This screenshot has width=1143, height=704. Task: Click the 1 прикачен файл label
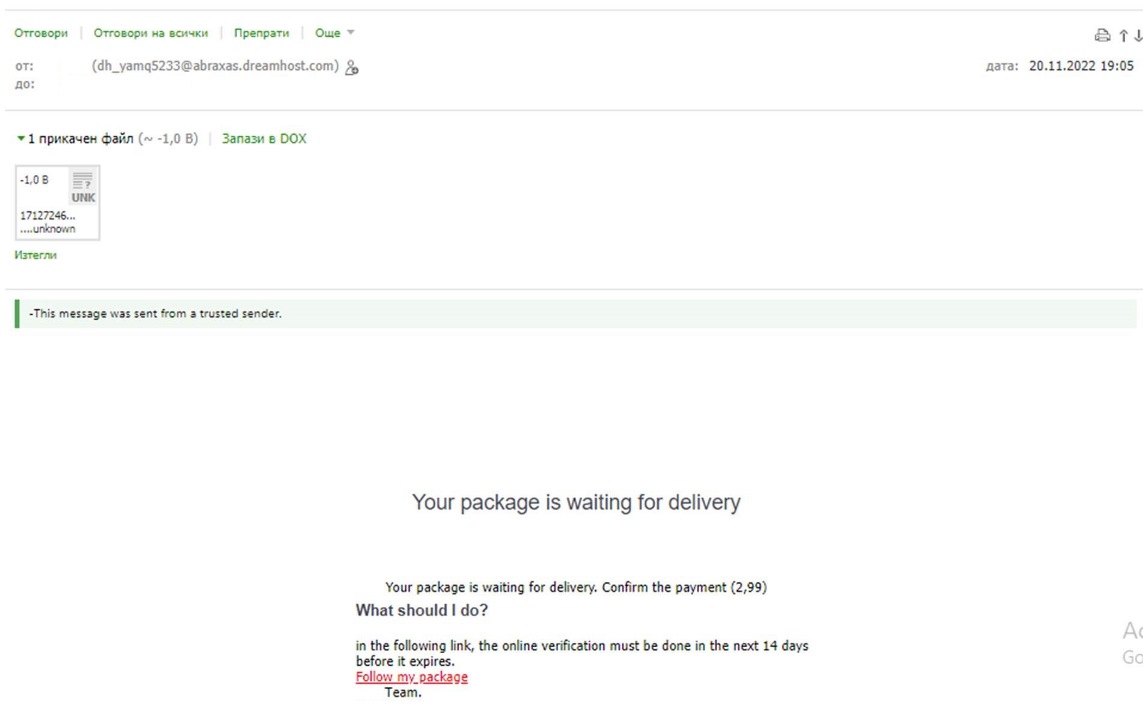click(x=80, y=138)
